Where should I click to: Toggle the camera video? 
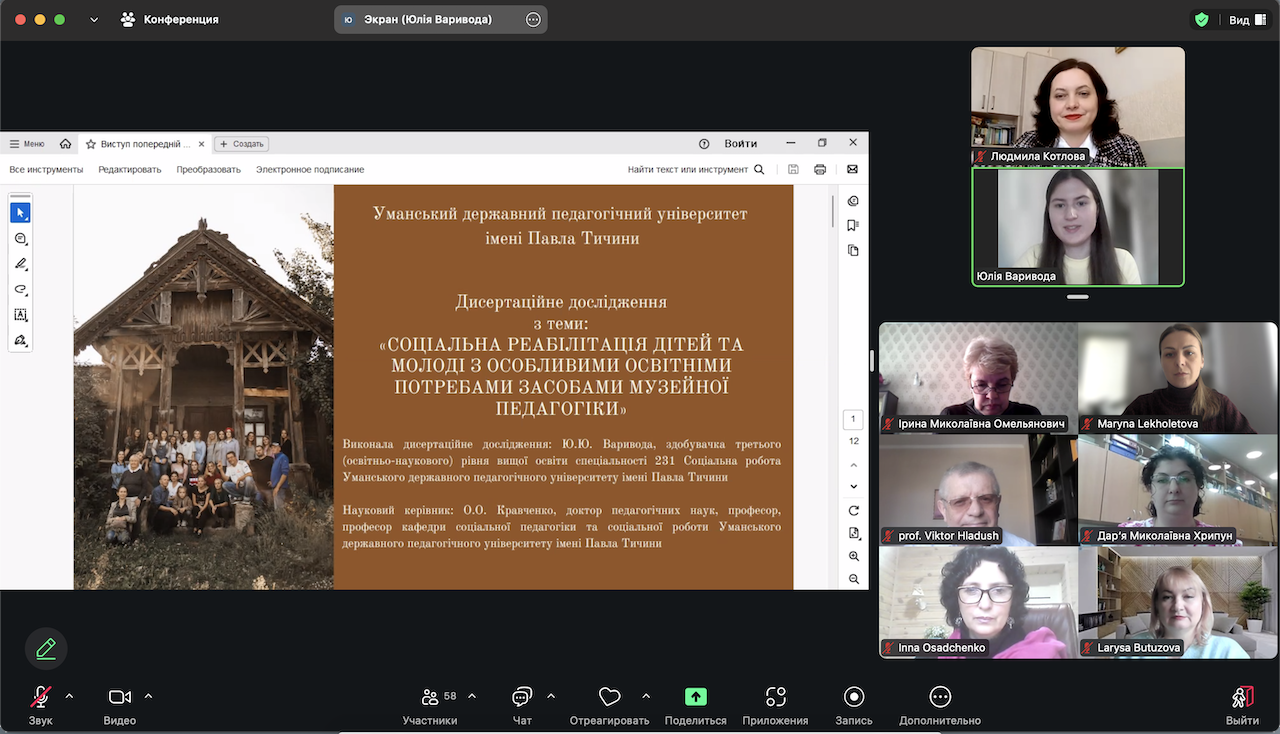120,697
